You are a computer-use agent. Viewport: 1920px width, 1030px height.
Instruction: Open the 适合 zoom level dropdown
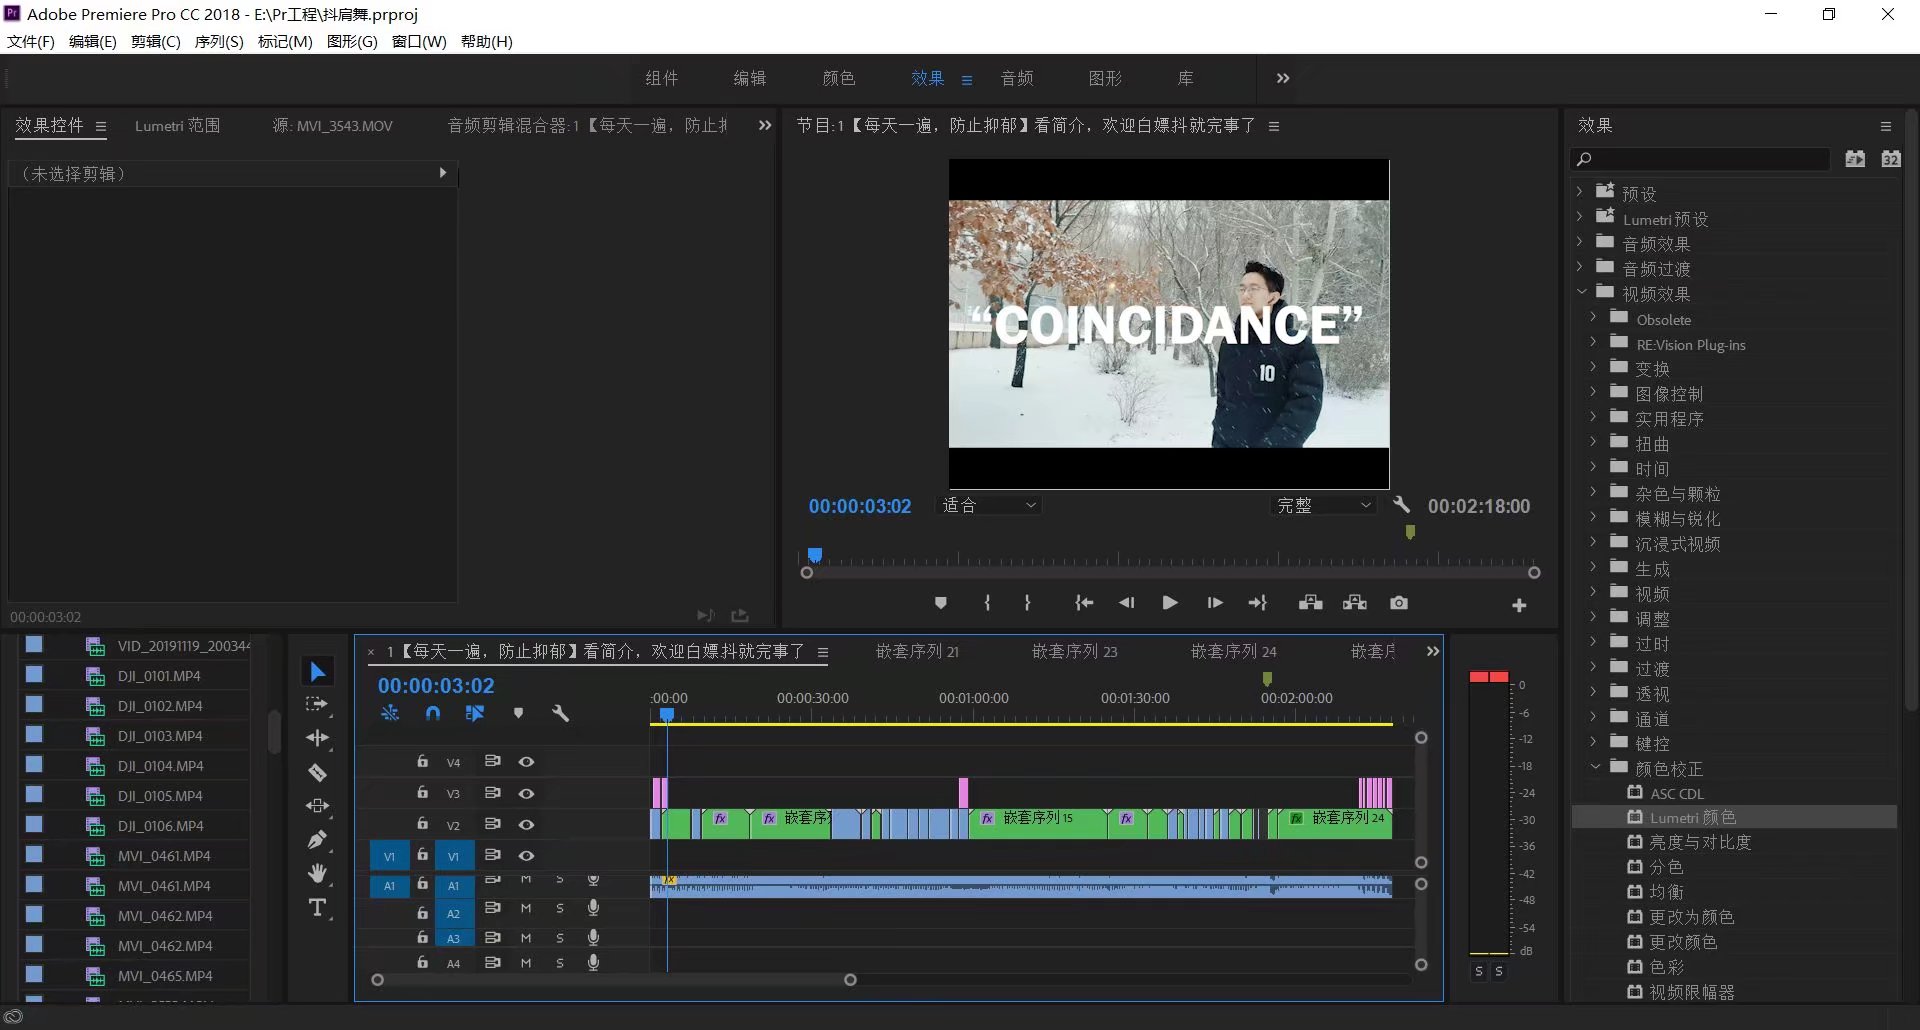(x=988, y=505)
